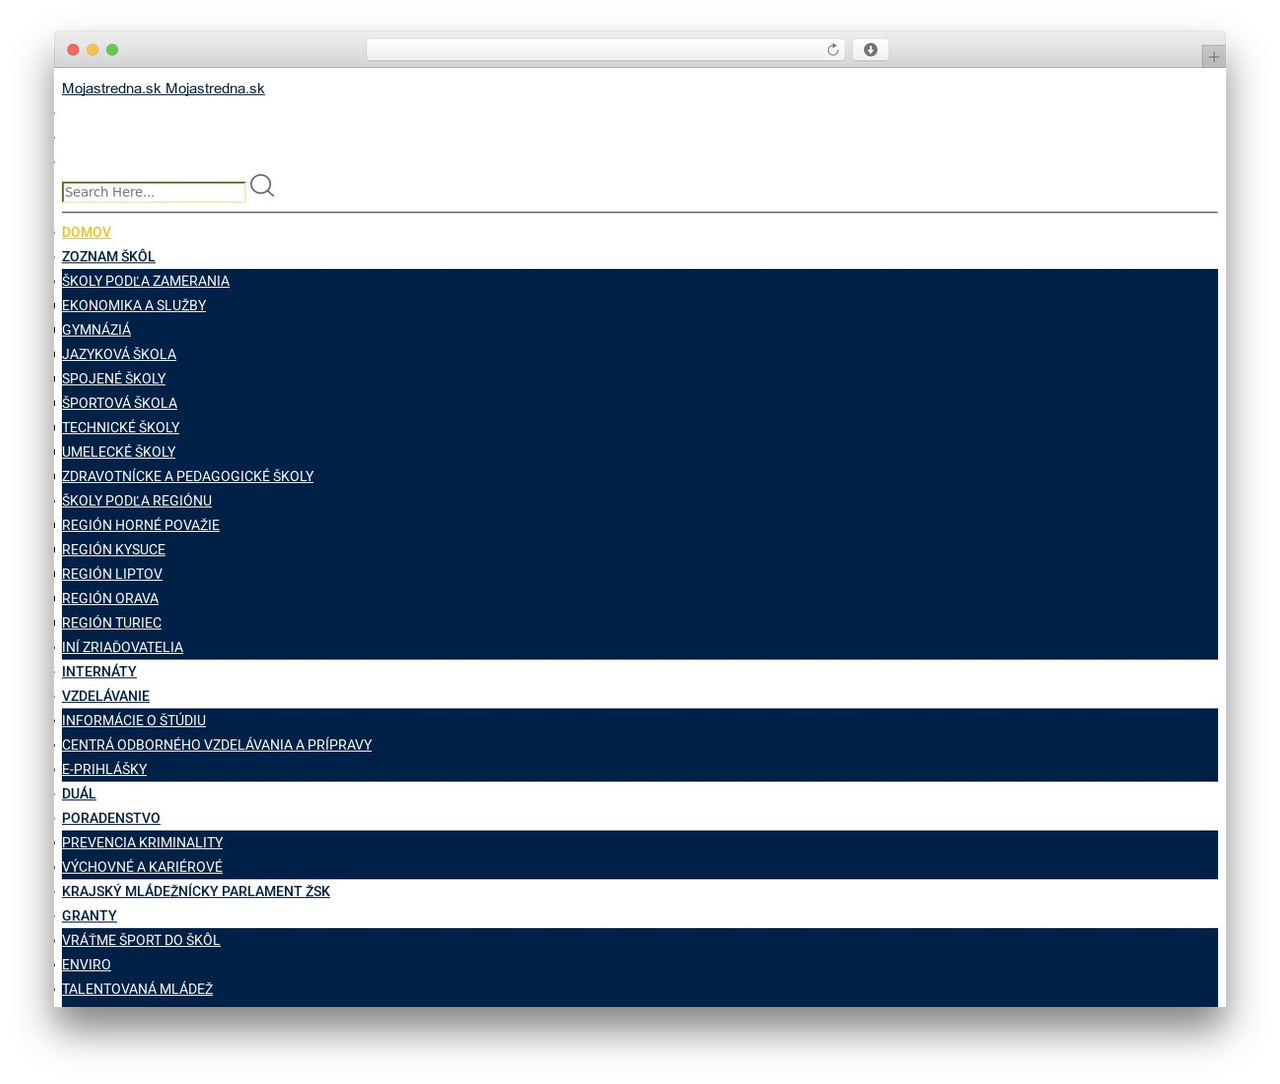The height and width of the screenshot is (1084, 1280).
Task: Open UMELECKÉ ŠKOLY link
Action: click(x=119, y=452)
